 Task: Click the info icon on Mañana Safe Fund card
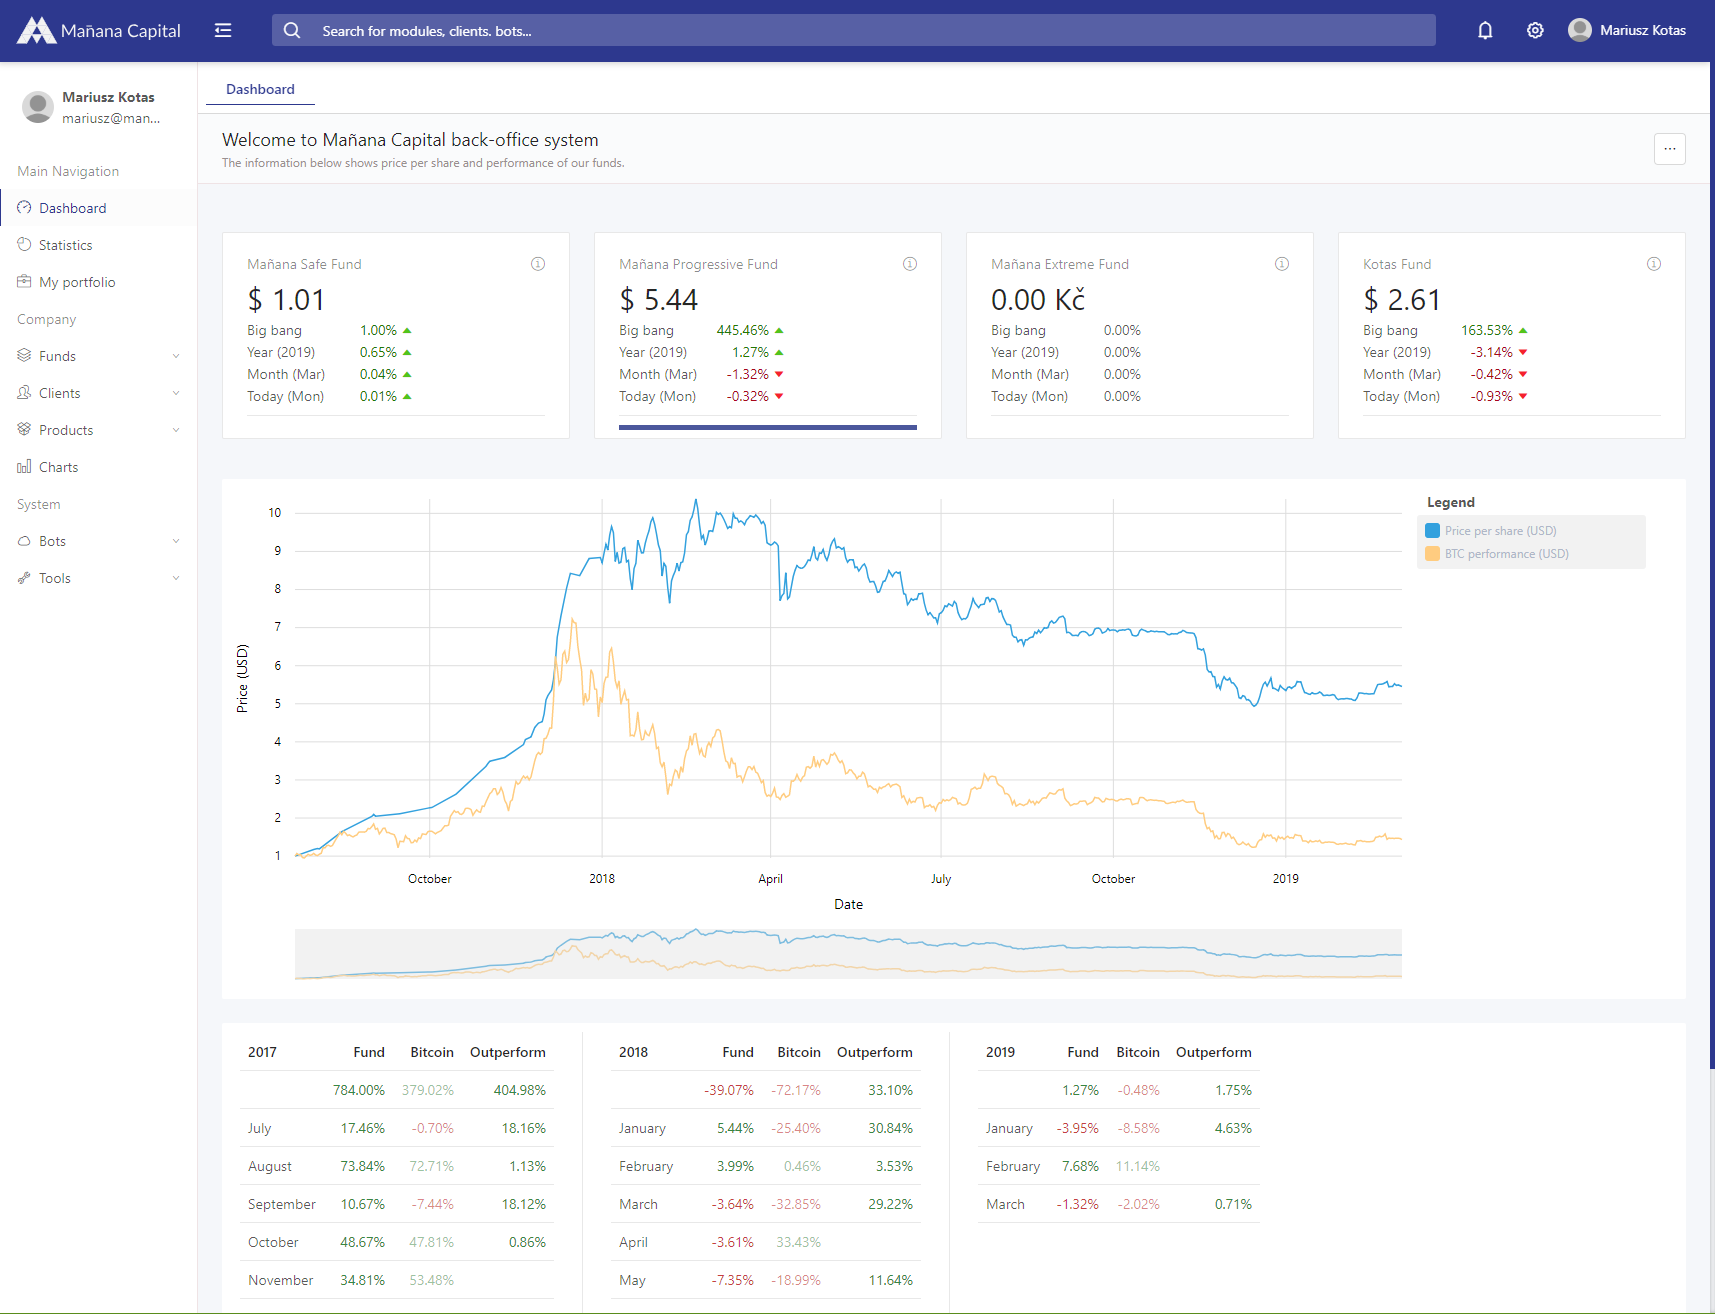[x=538, y=264]
